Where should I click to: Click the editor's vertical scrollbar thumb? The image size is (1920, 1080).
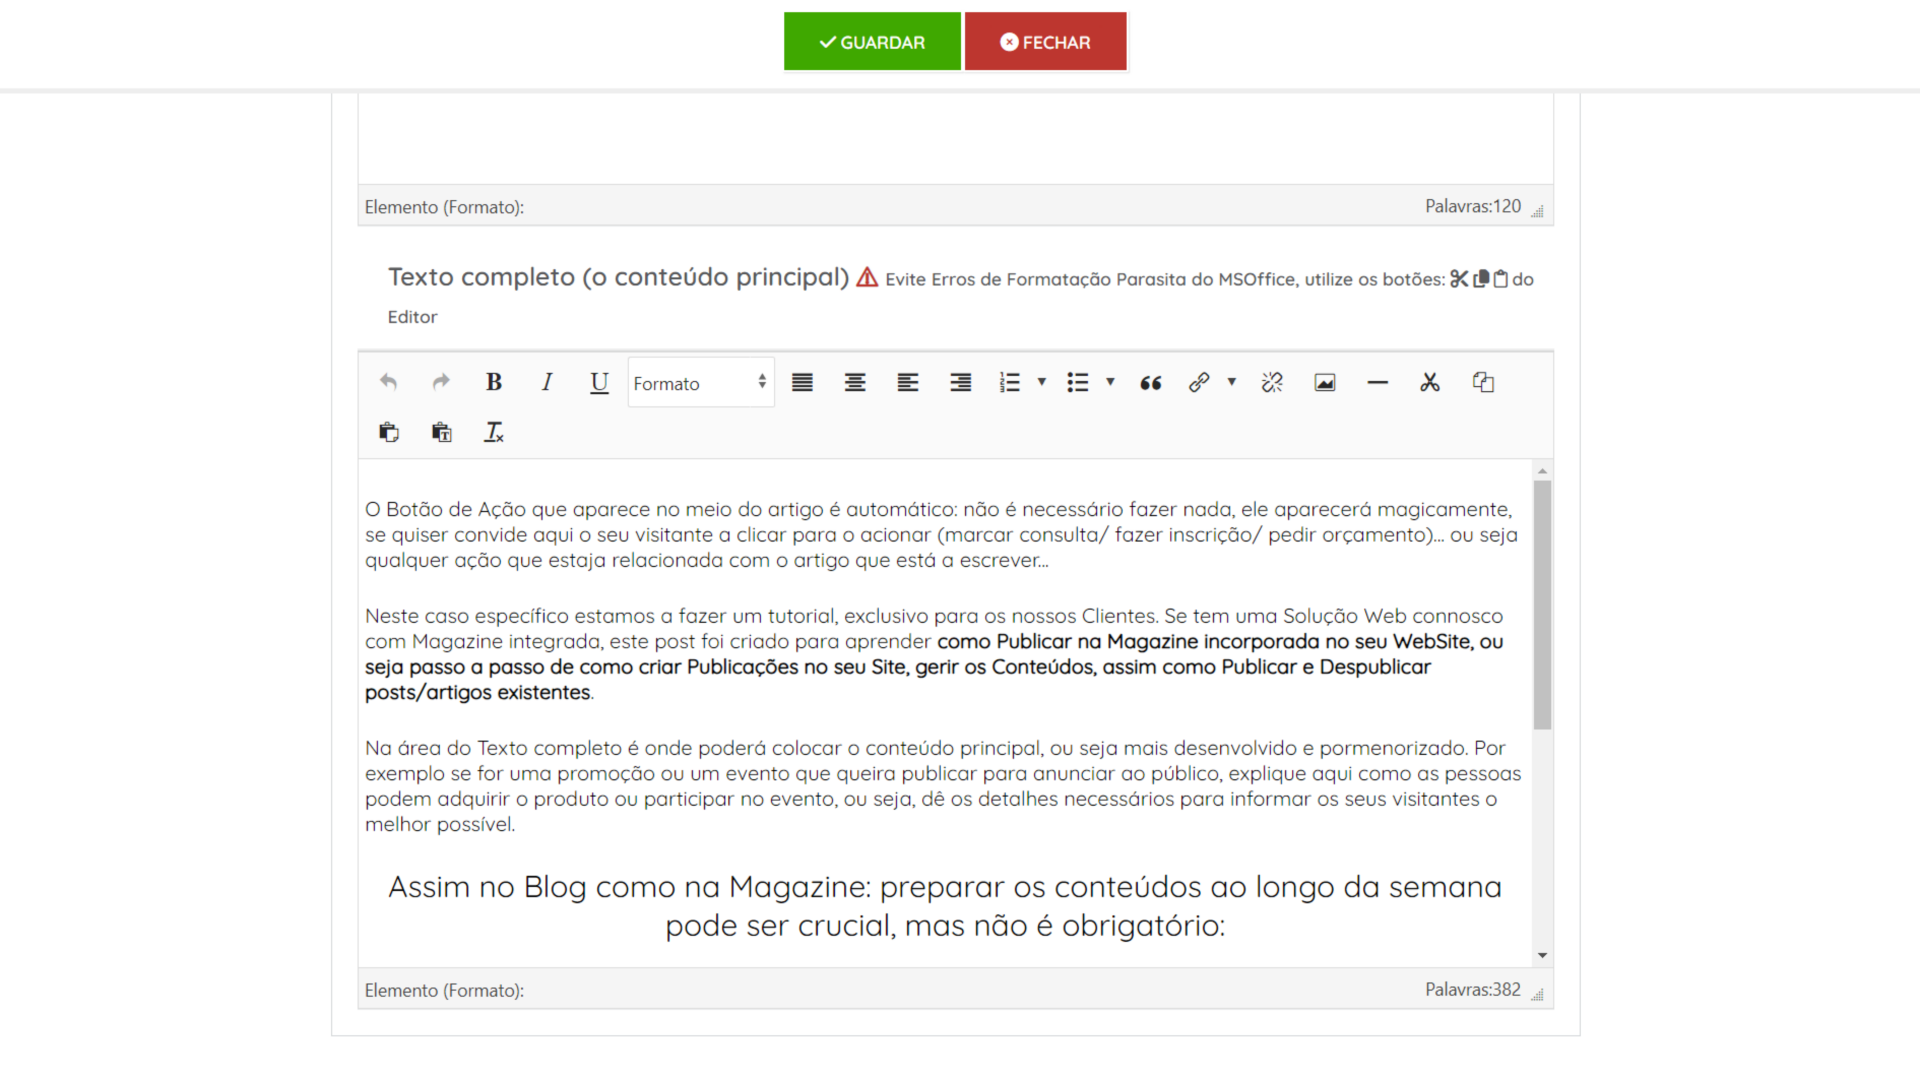1542,604
